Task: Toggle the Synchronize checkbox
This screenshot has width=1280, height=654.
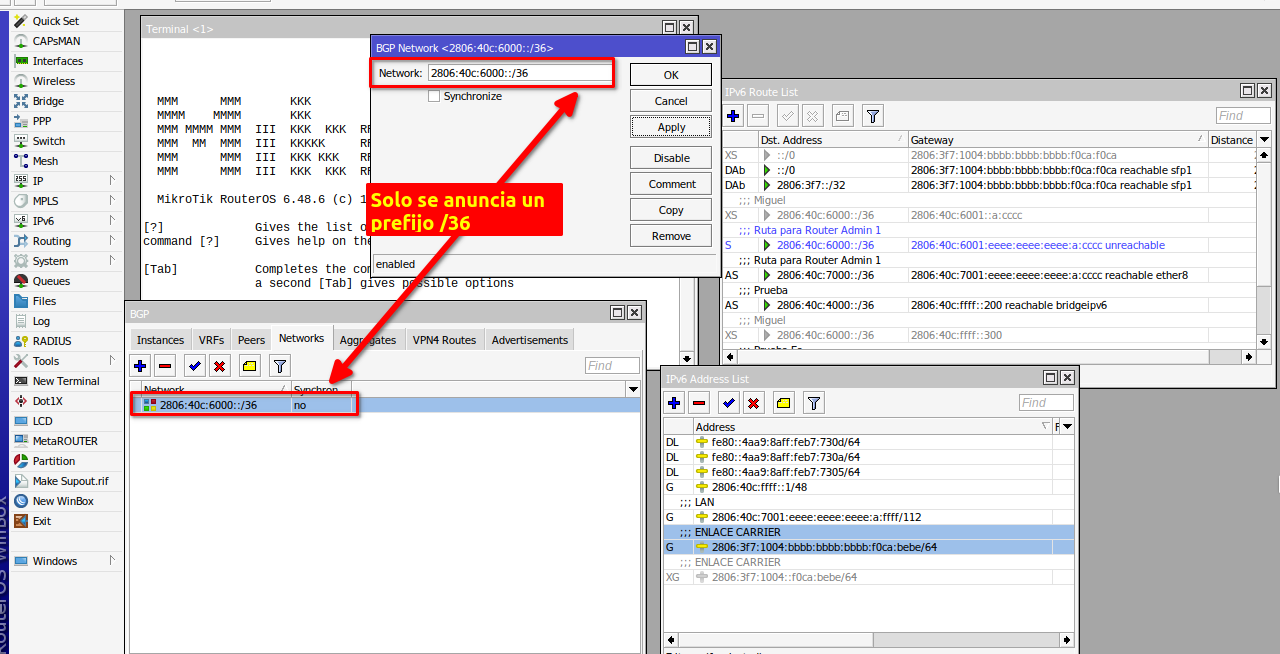Action: tap(434, 96)
